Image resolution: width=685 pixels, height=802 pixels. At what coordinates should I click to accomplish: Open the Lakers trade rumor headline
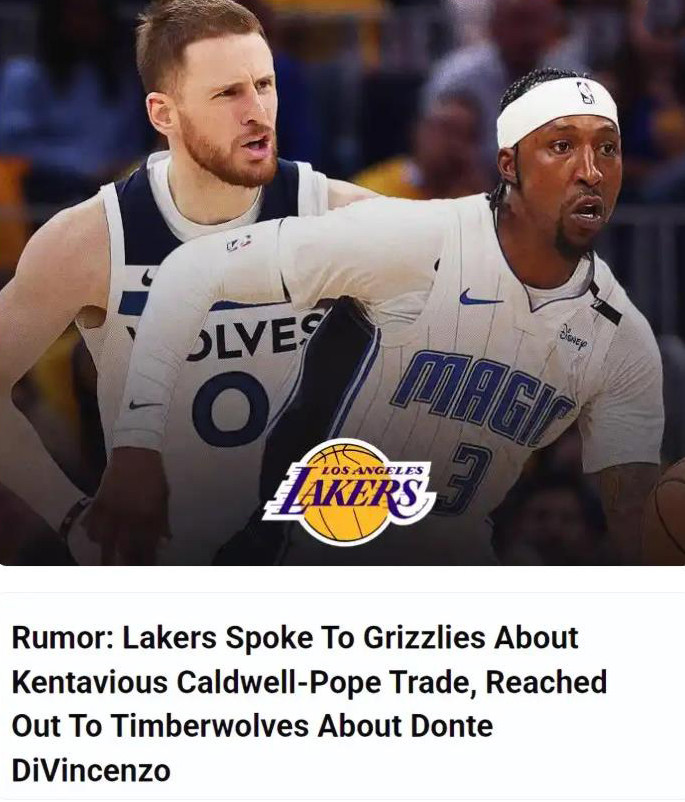309,704
